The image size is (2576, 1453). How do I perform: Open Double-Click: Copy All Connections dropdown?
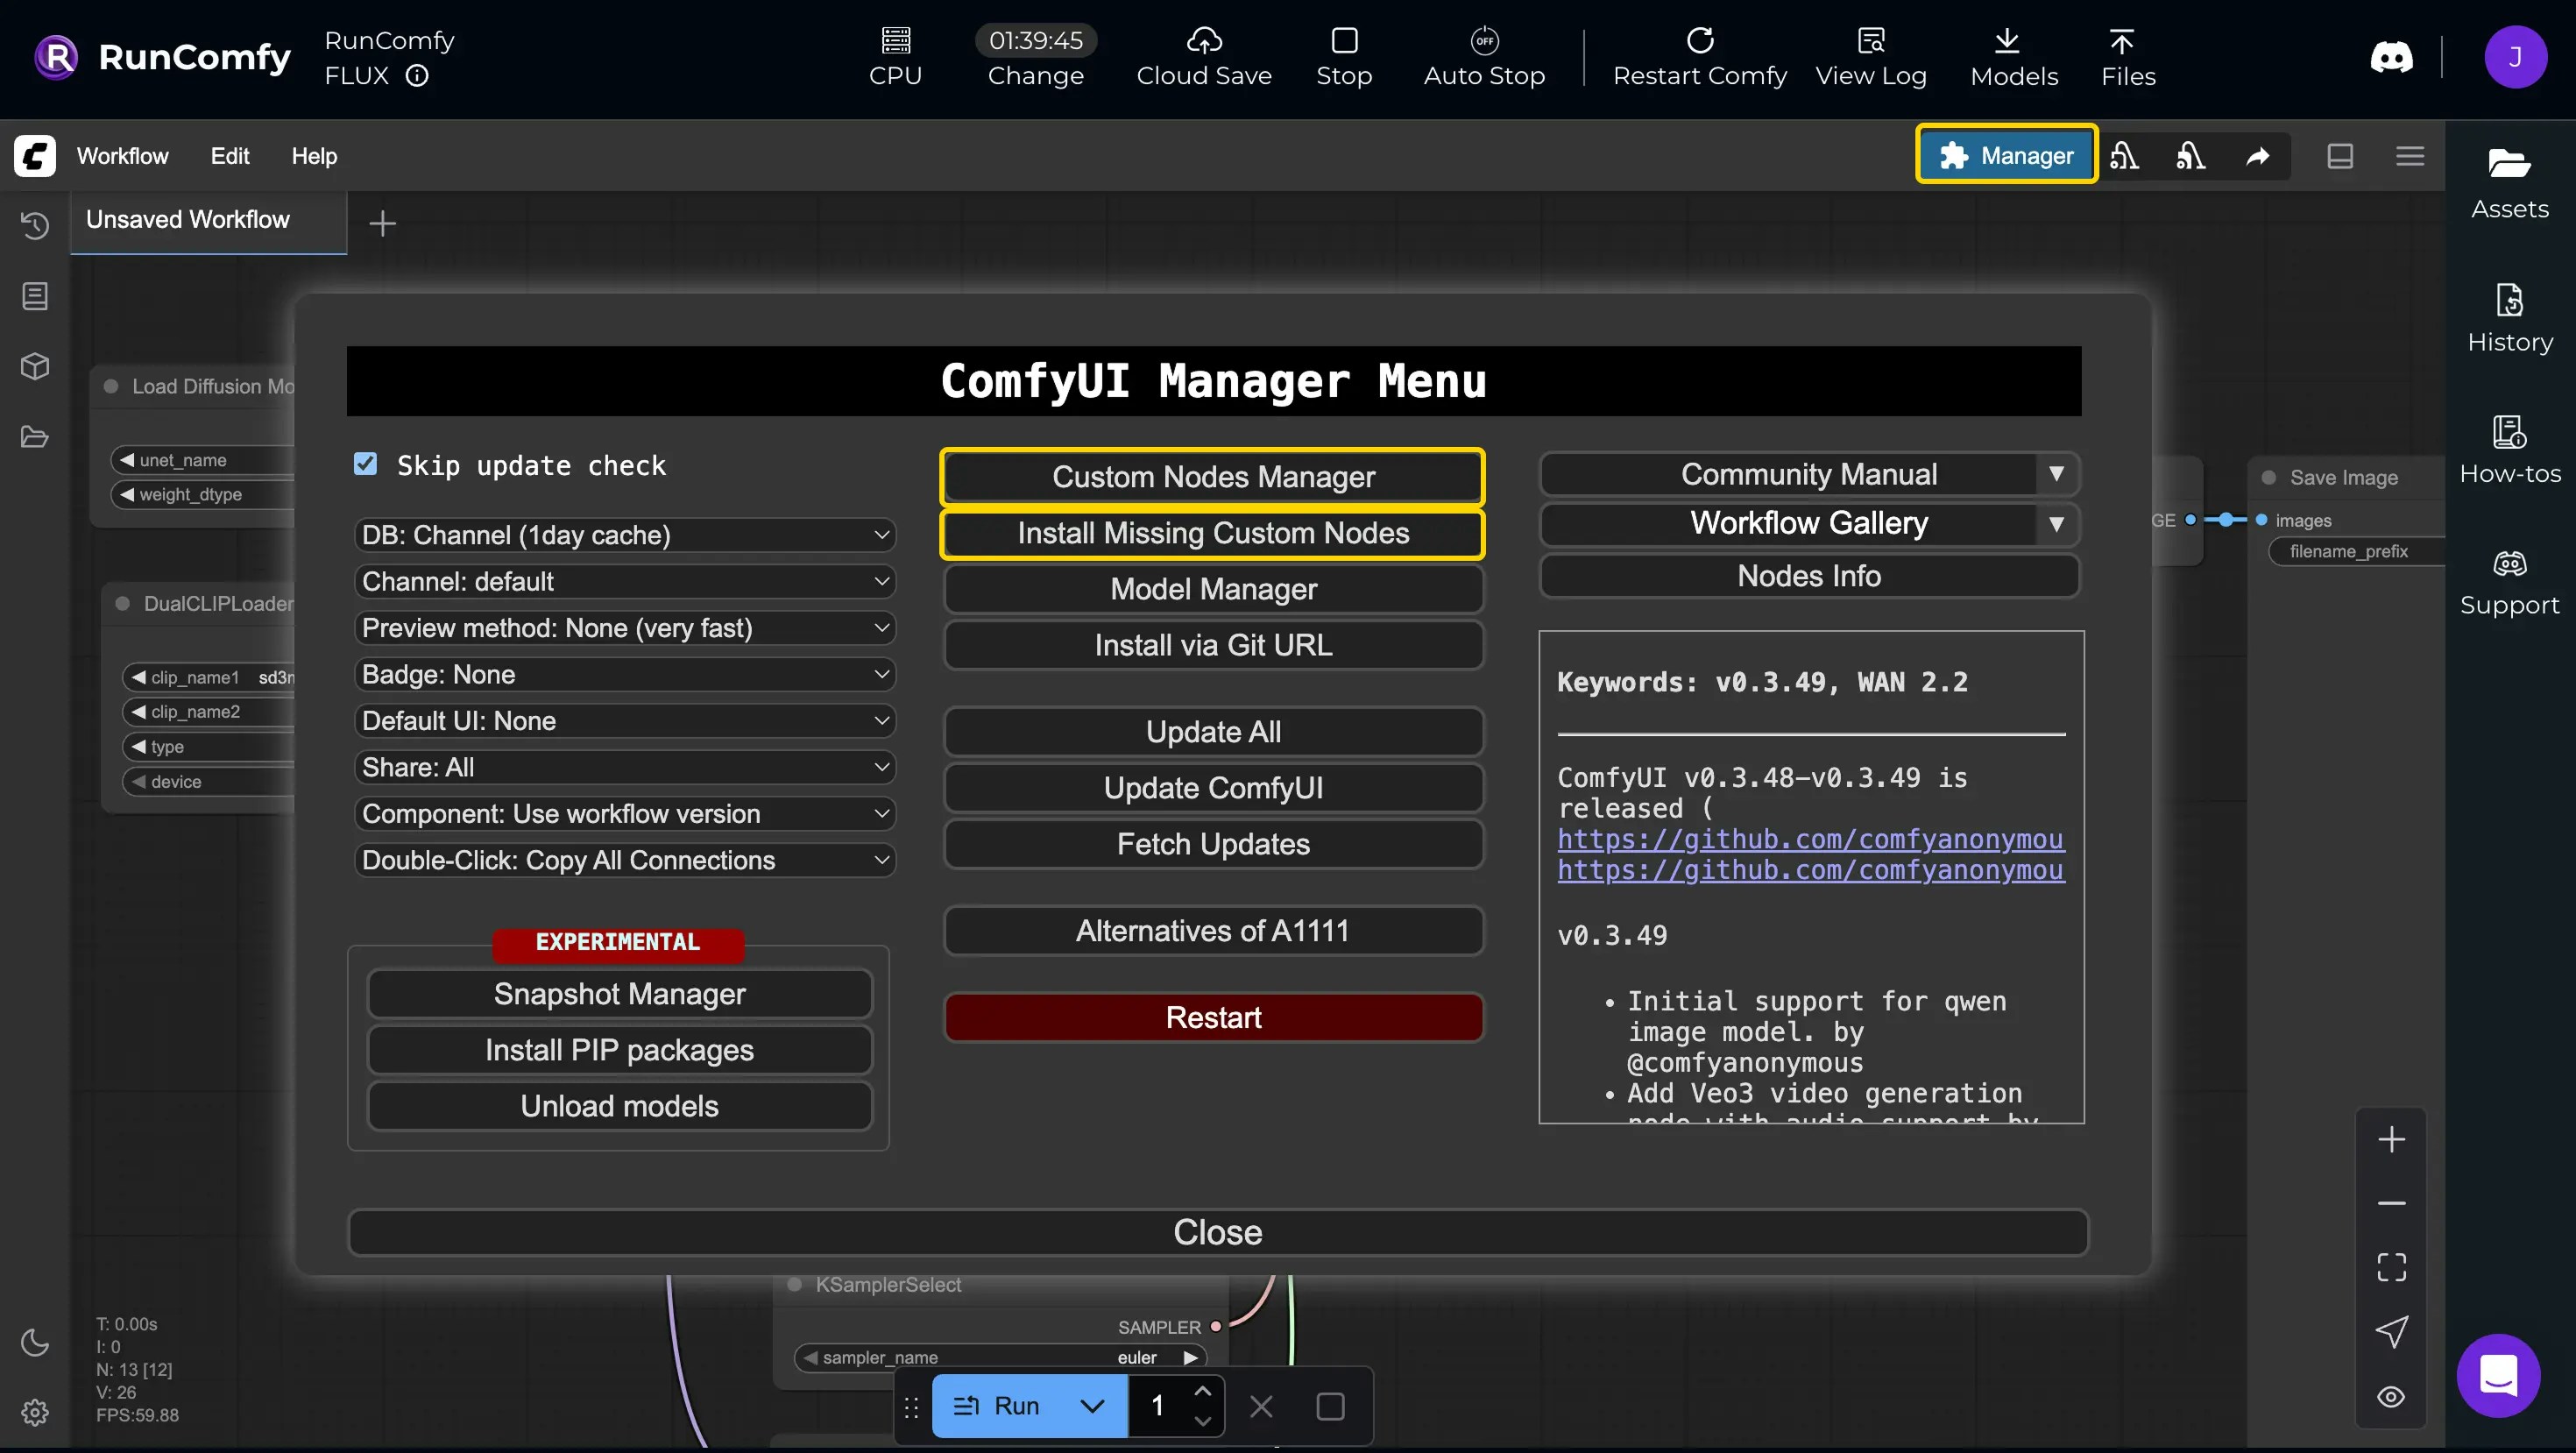pos(625,860)
